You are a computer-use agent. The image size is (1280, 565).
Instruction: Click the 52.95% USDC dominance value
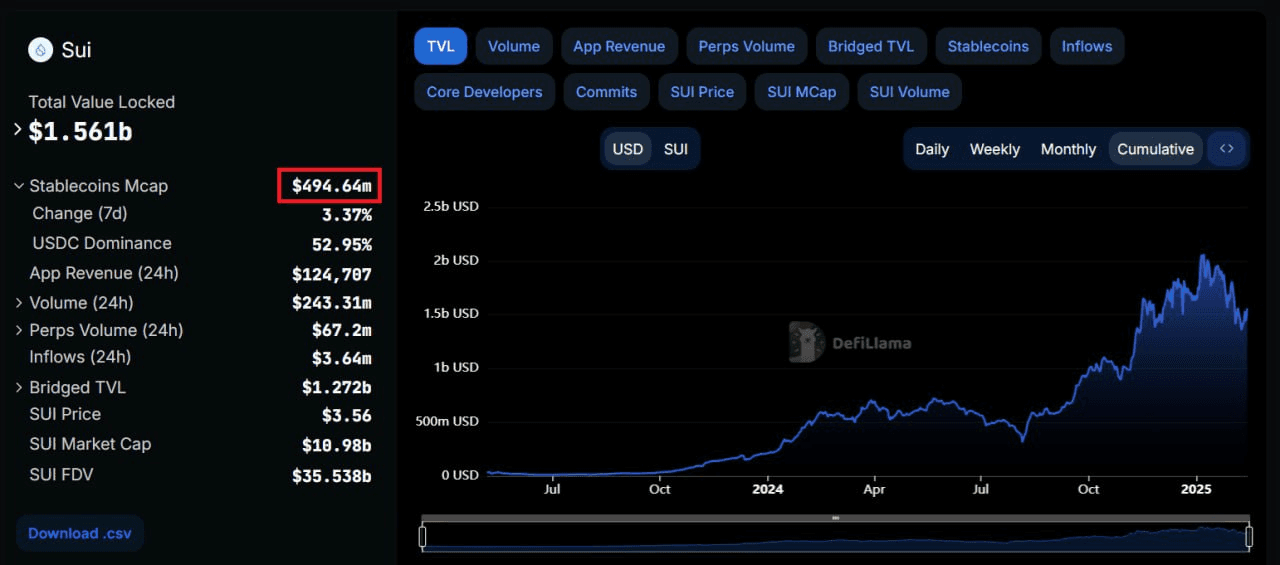[342, 245]
